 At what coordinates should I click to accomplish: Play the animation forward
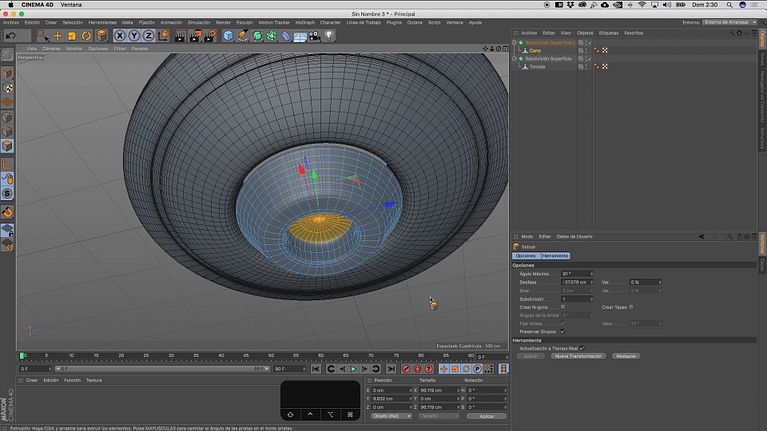(x=353, y=369)
